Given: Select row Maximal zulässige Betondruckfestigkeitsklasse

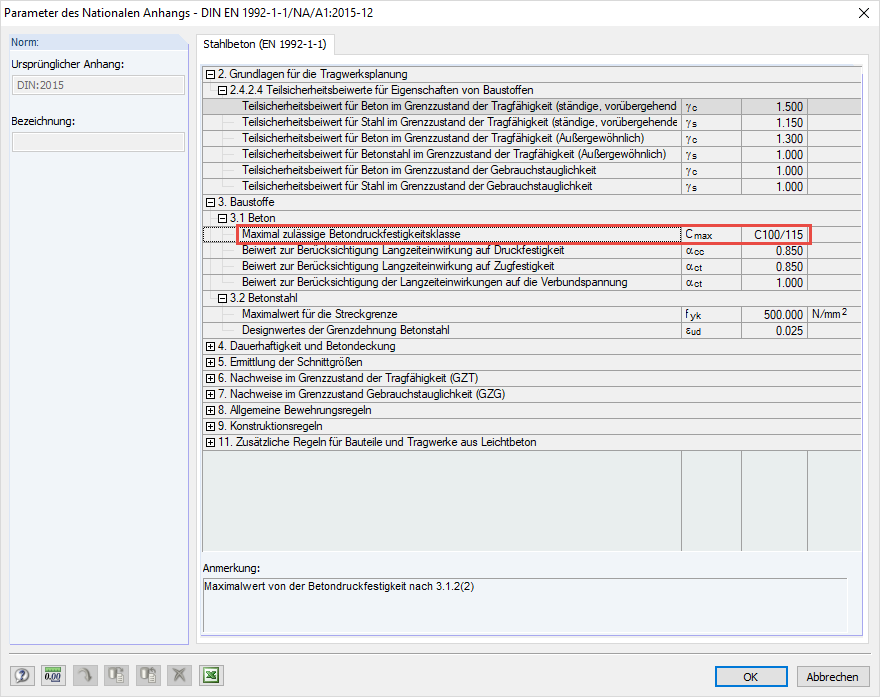Looking at the screenshot, I should click(531, 235).
